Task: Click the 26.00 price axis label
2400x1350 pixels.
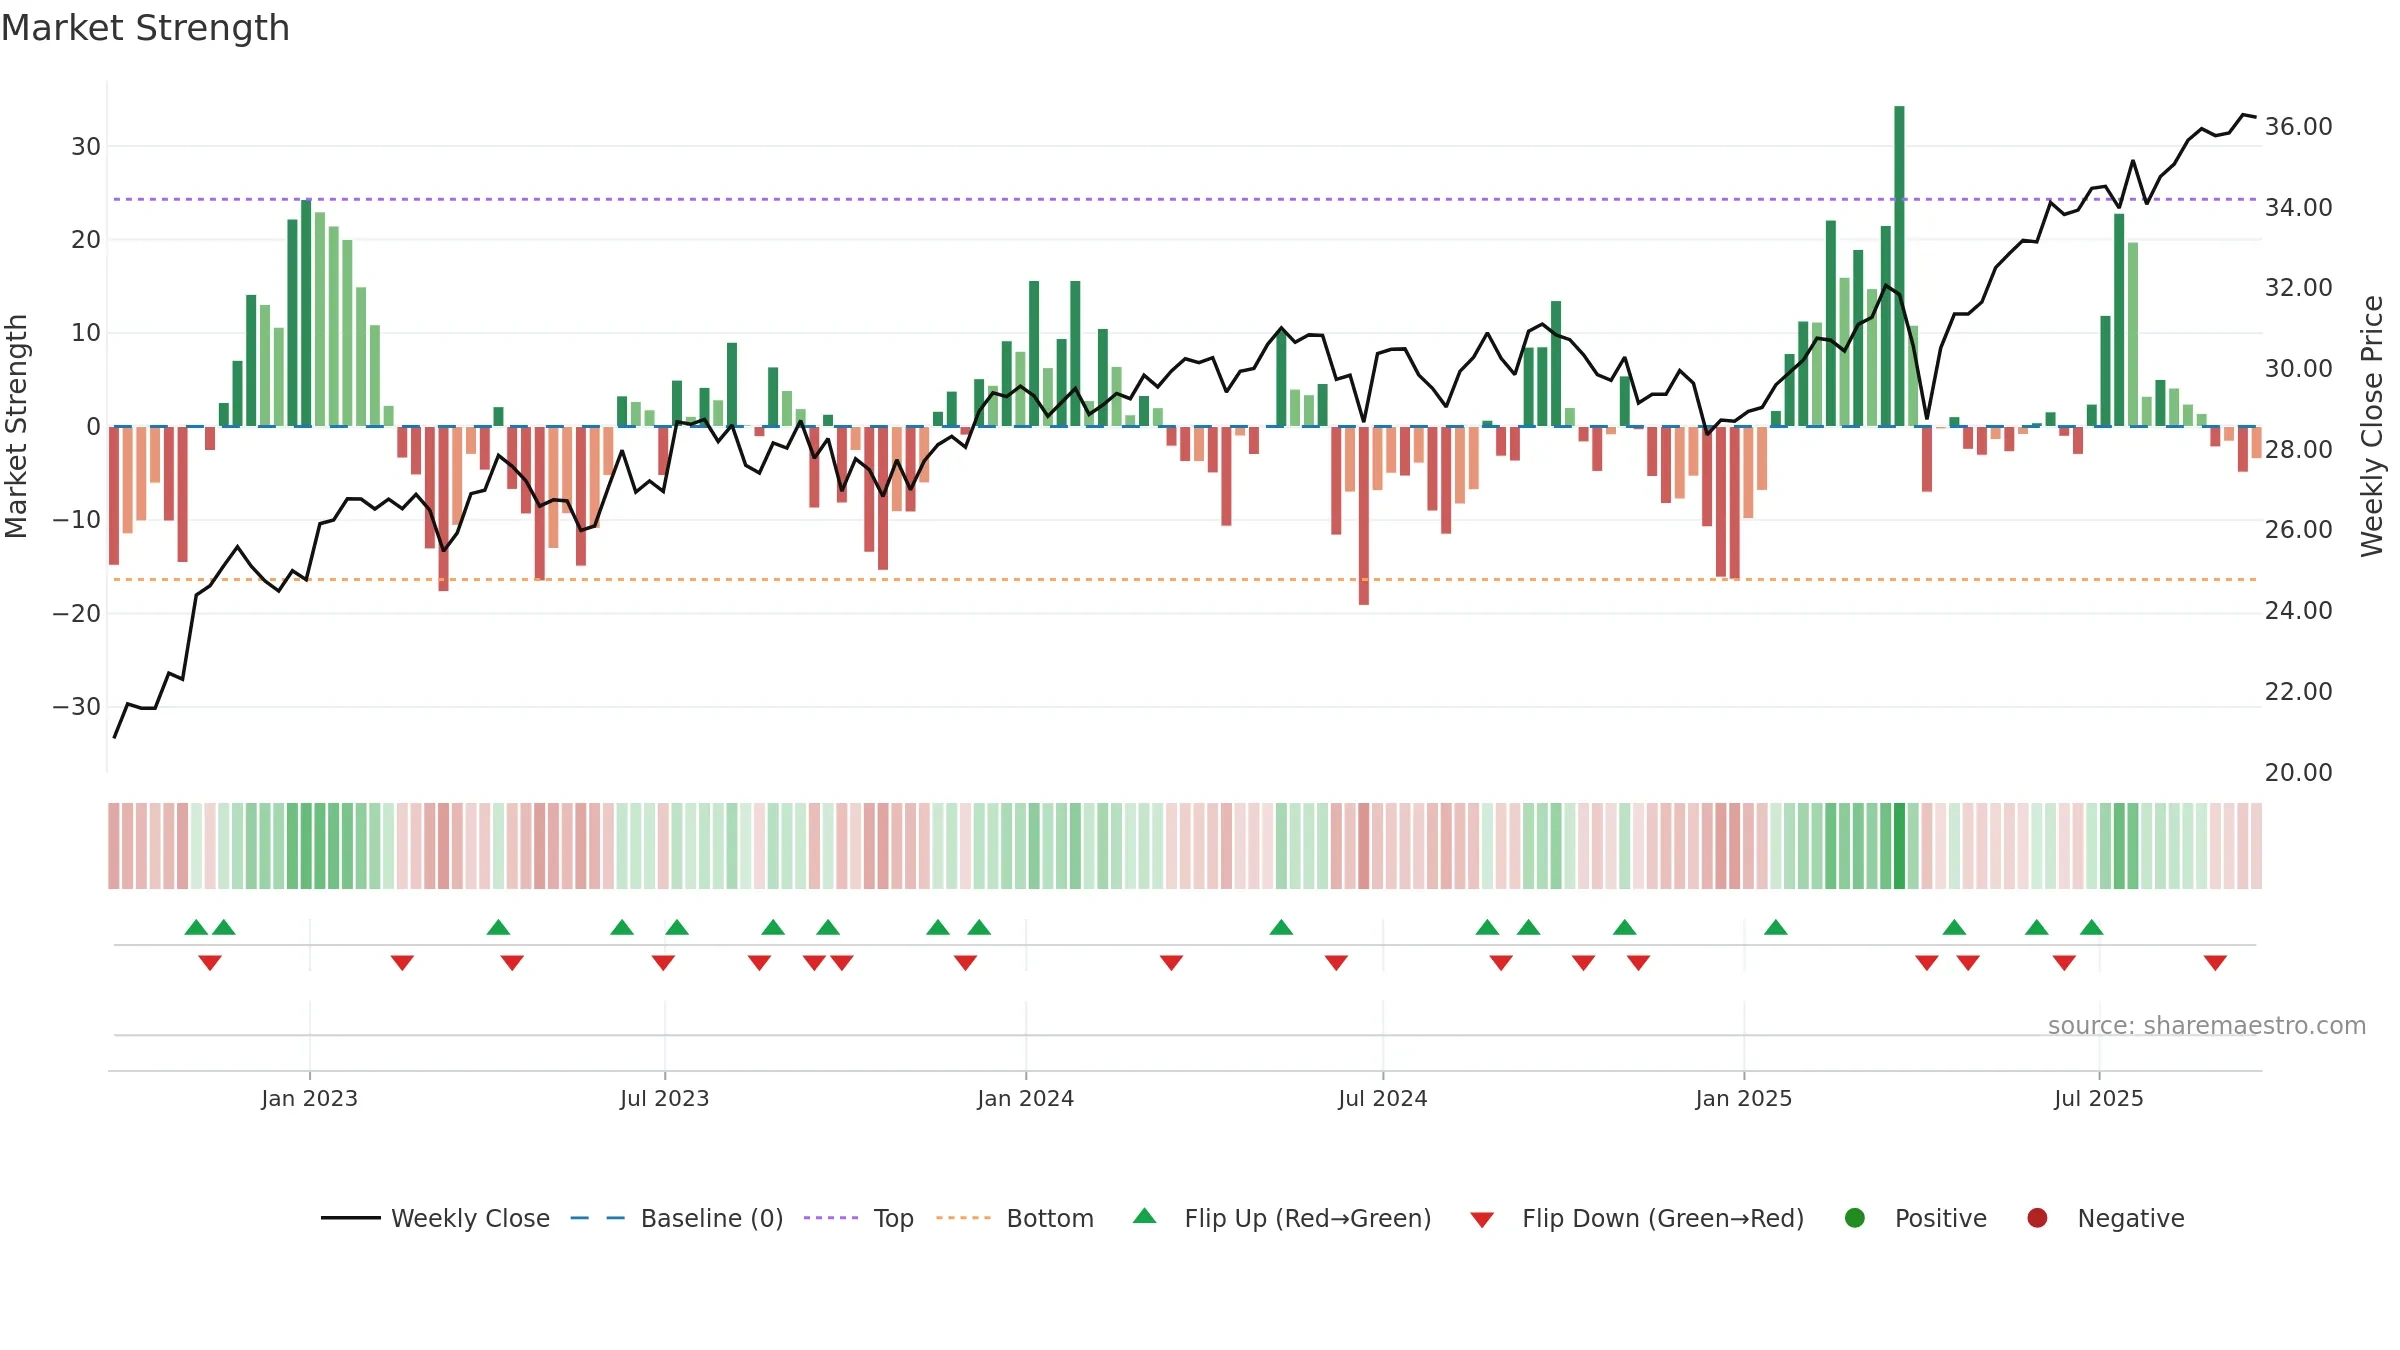Action: coord(2298,529)
